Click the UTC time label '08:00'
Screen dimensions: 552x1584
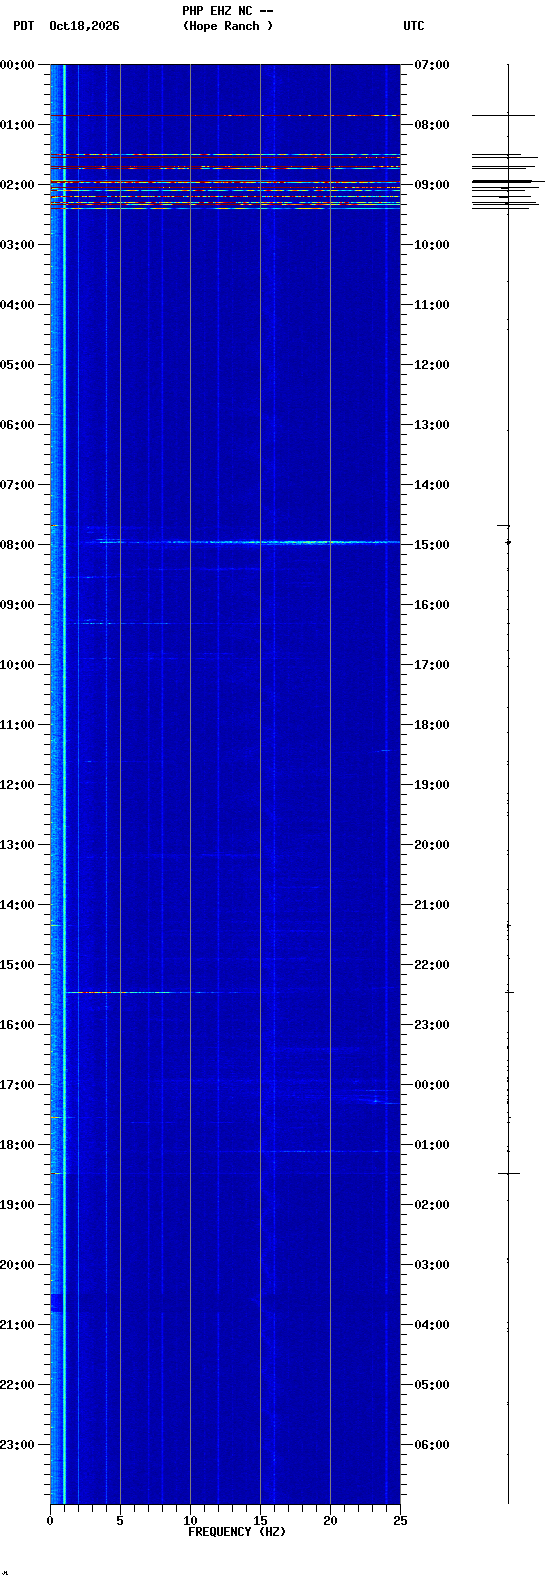432,125
